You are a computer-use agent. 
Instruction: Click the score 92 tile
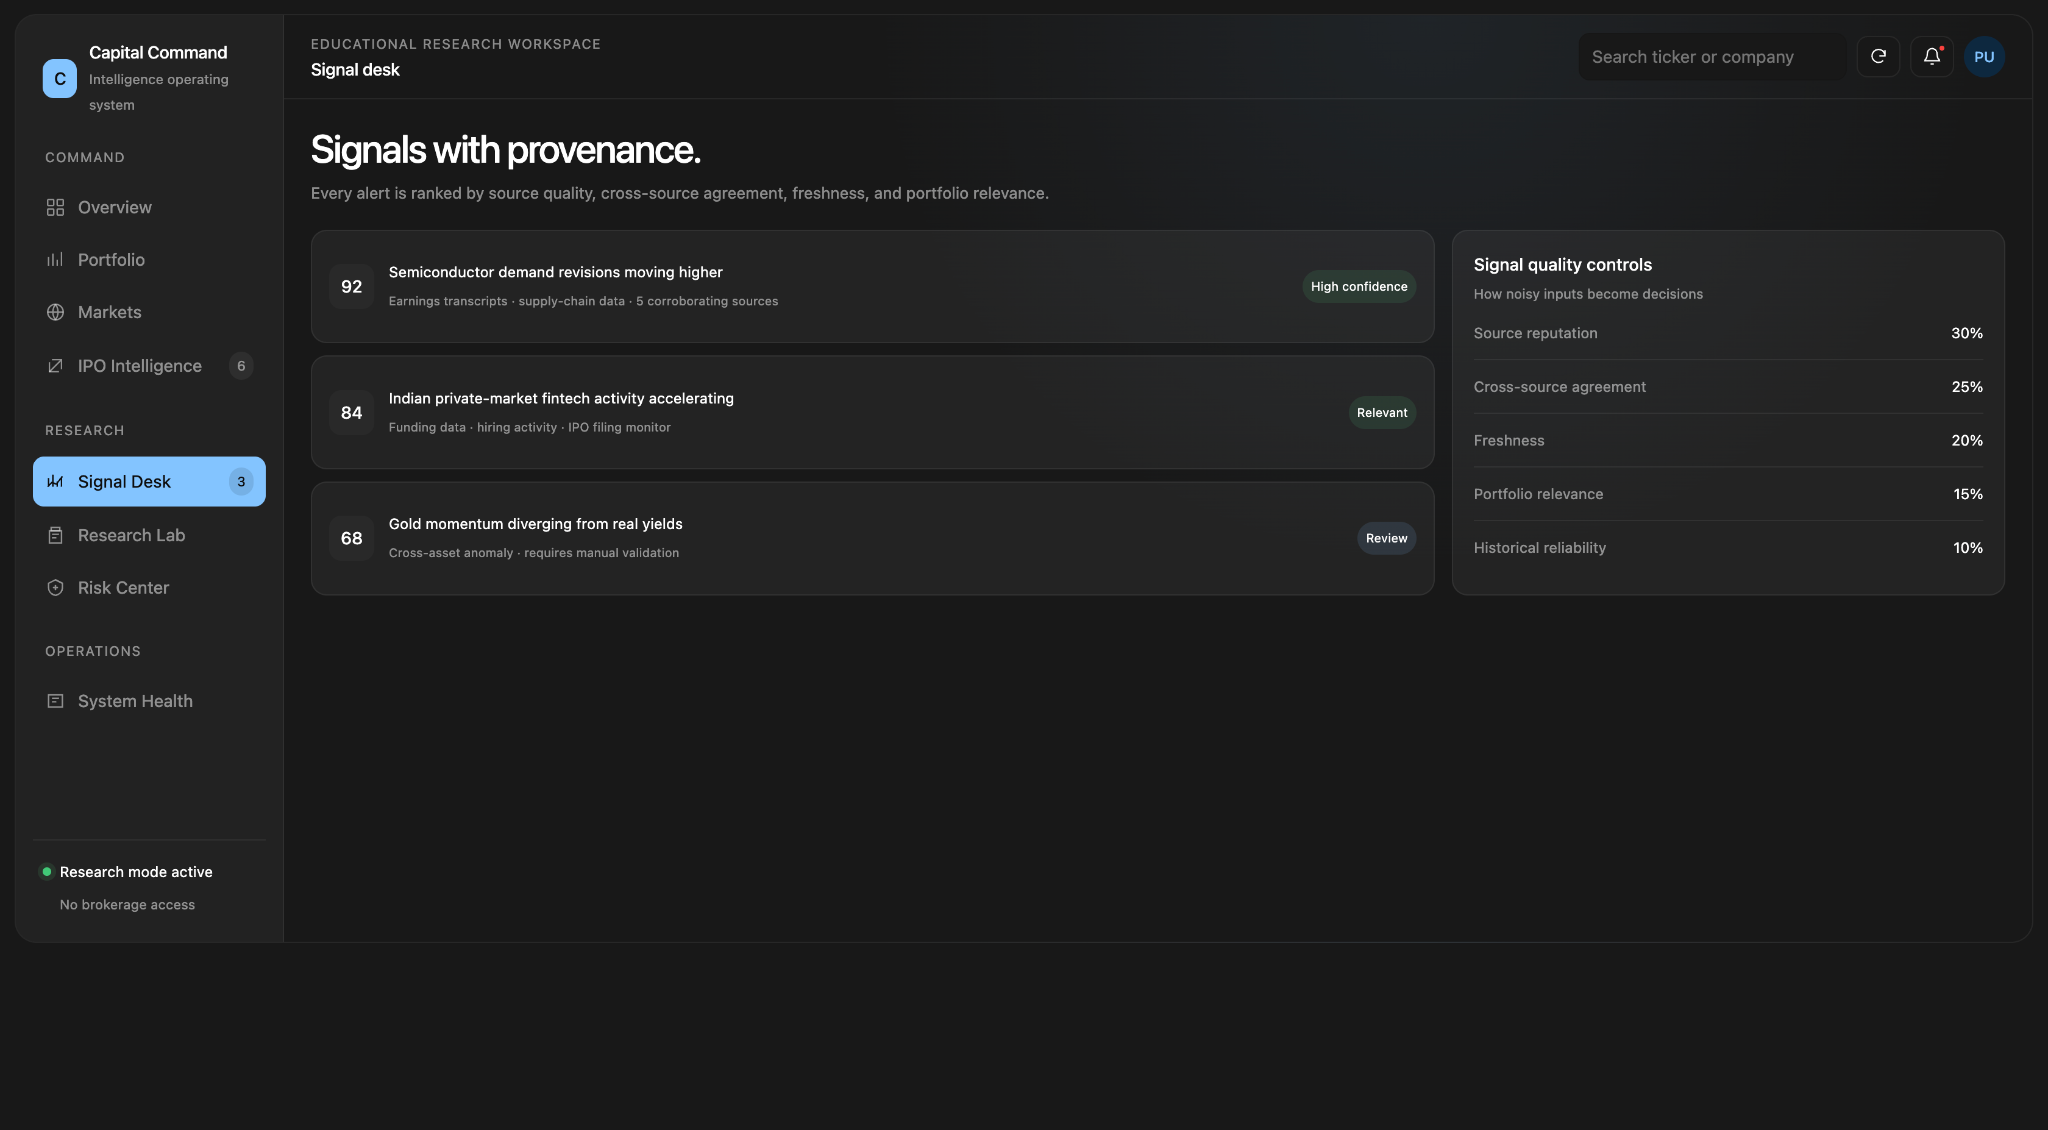[352, 287]
